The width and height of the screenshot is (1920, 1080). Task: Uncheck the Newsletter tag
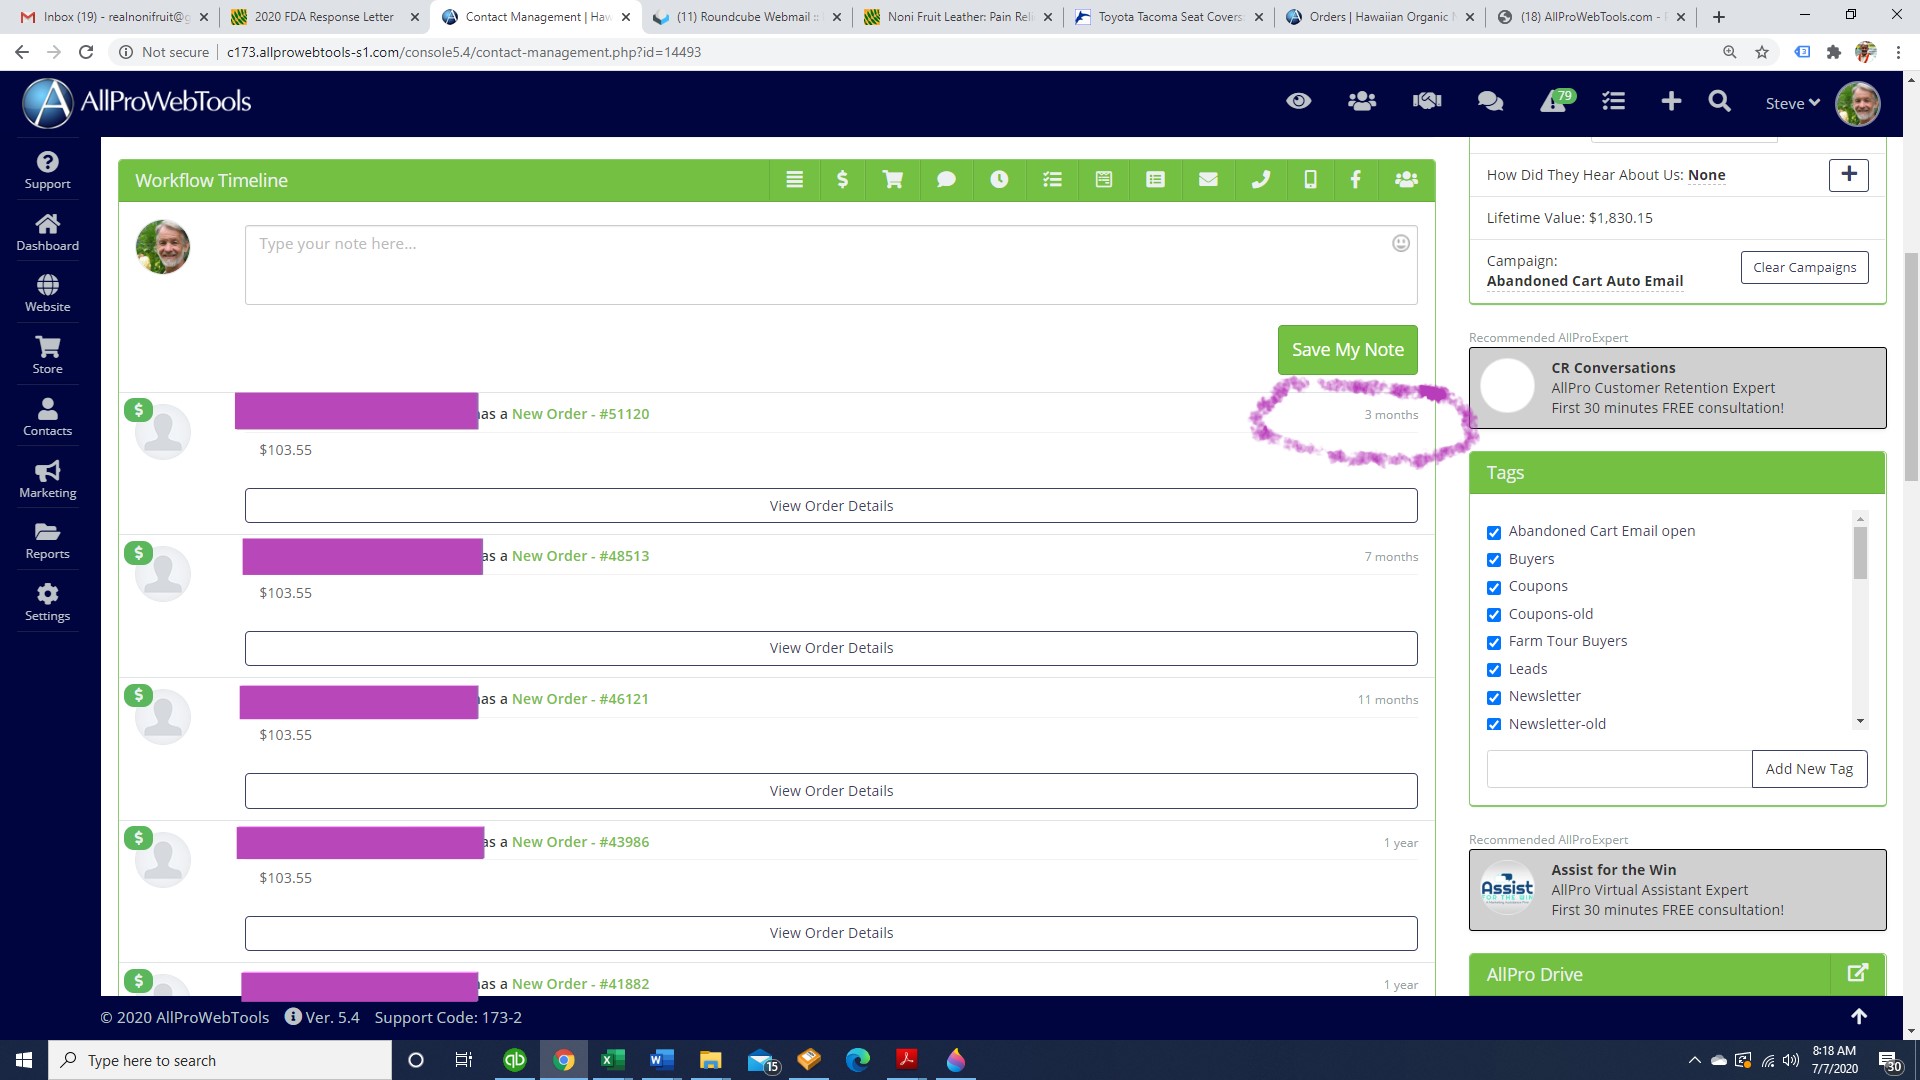pos(1494,697)
